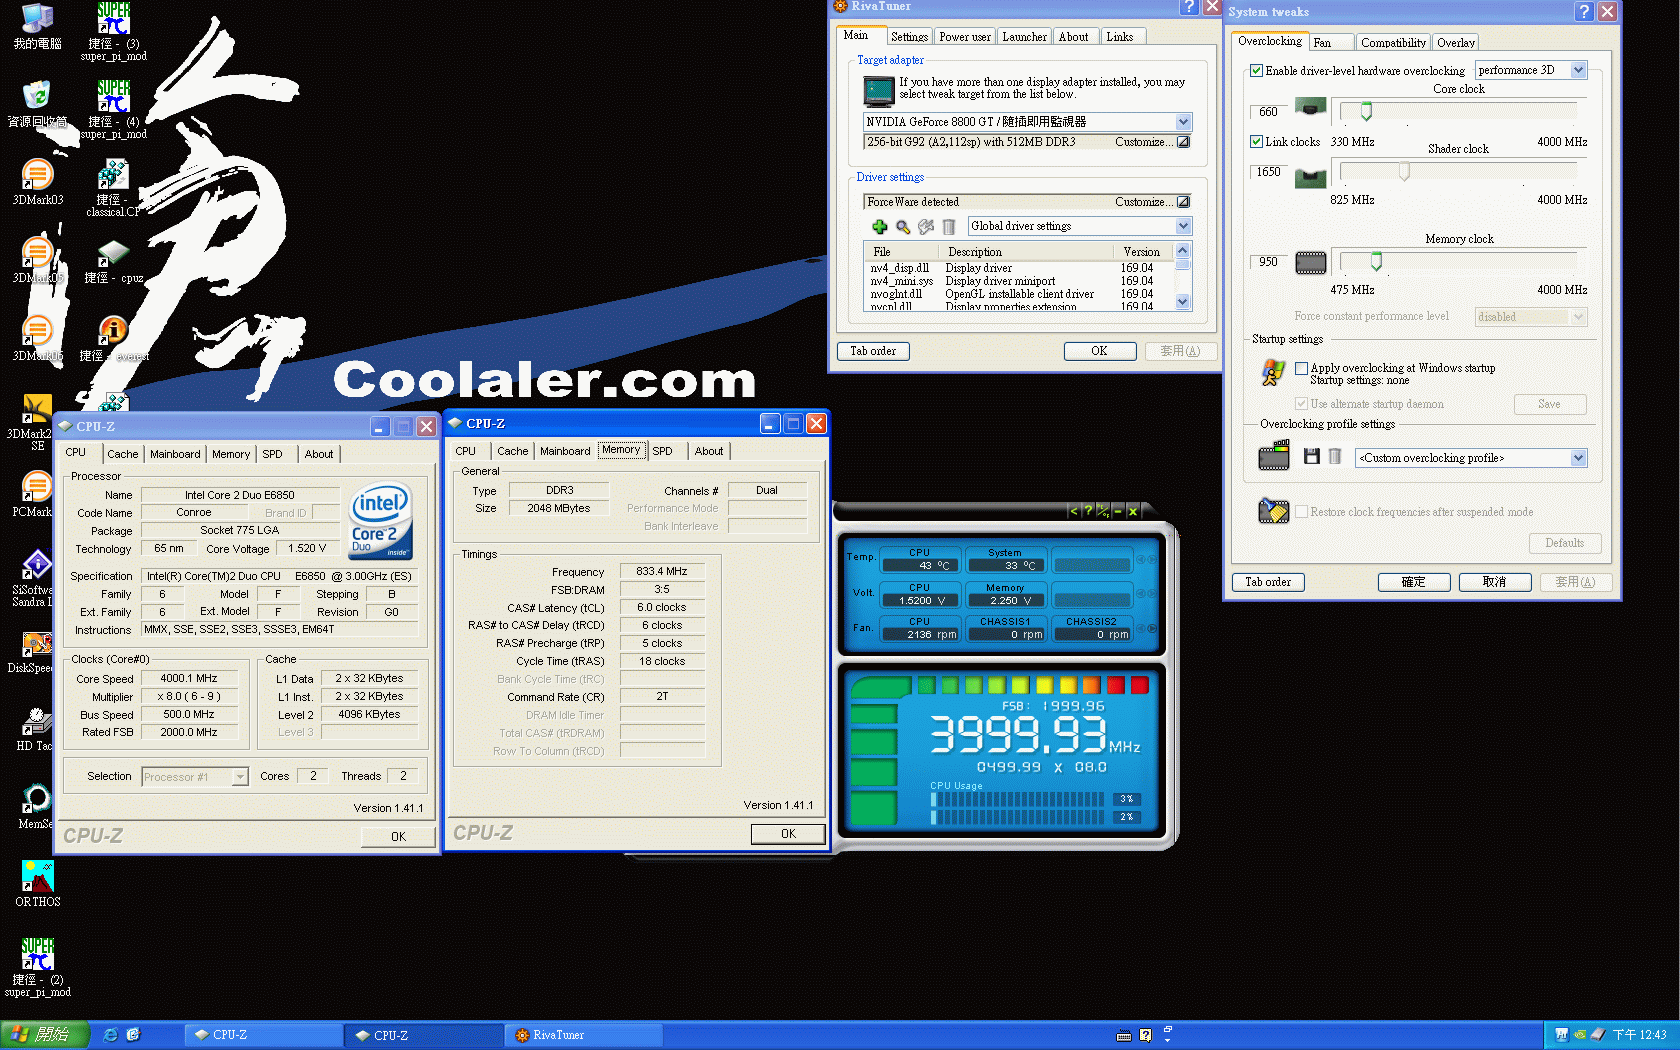
Task: Click the memory clock 950 value field
Action: click(1268, 262)
